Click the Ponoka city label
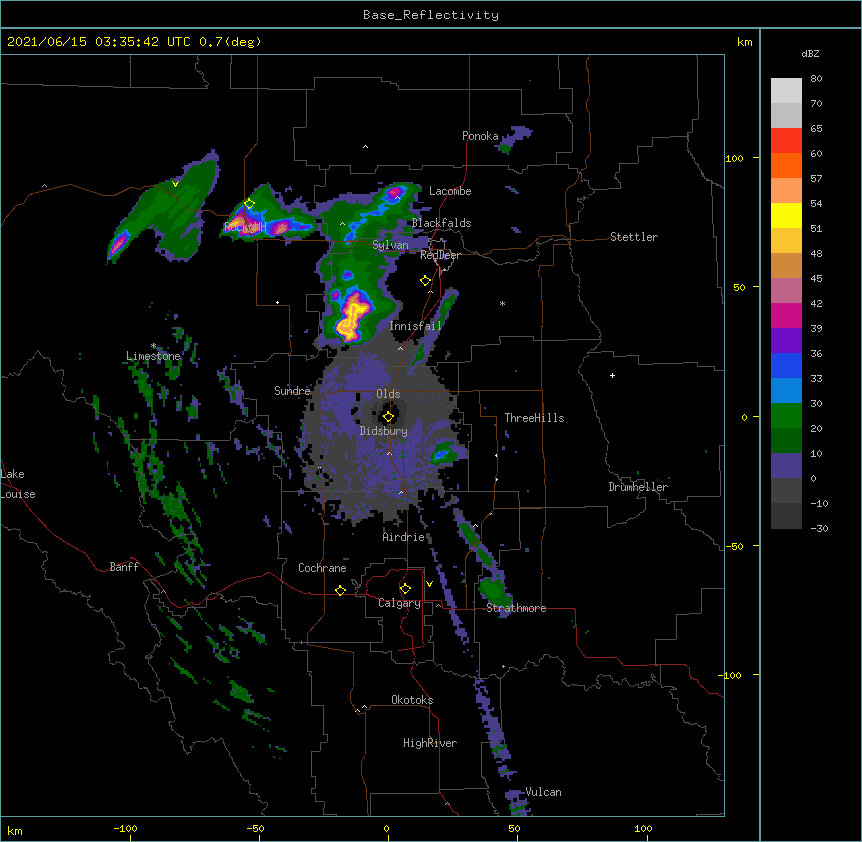Screen dimensions: 862x842 coord(480,136)
